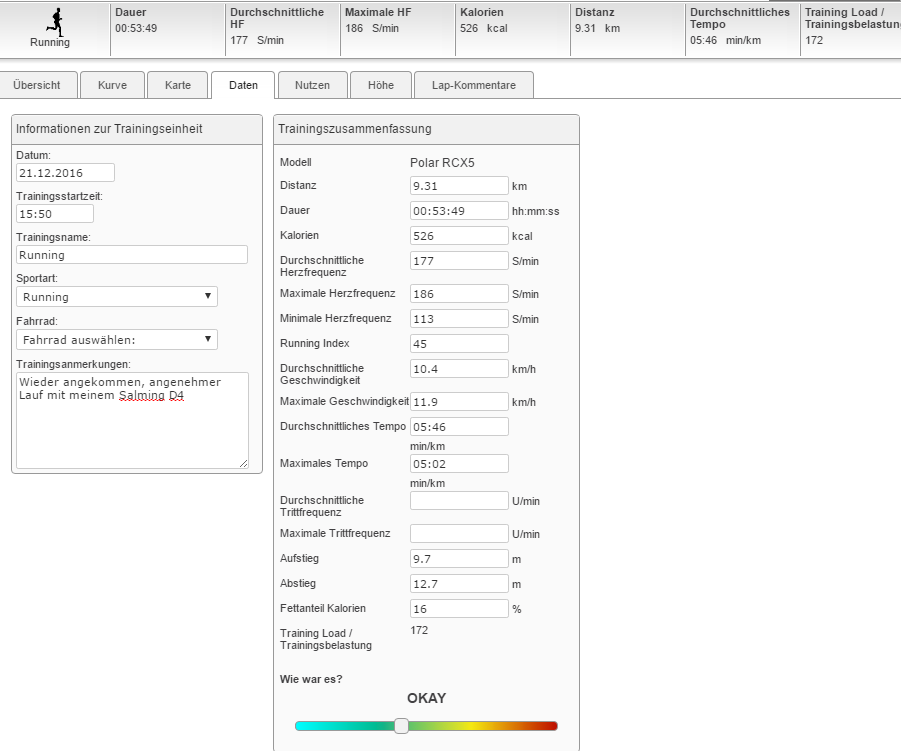Click the Distanz field in summary
The image size is (901, 751).
pyautogui.click(x=459, y=186)
